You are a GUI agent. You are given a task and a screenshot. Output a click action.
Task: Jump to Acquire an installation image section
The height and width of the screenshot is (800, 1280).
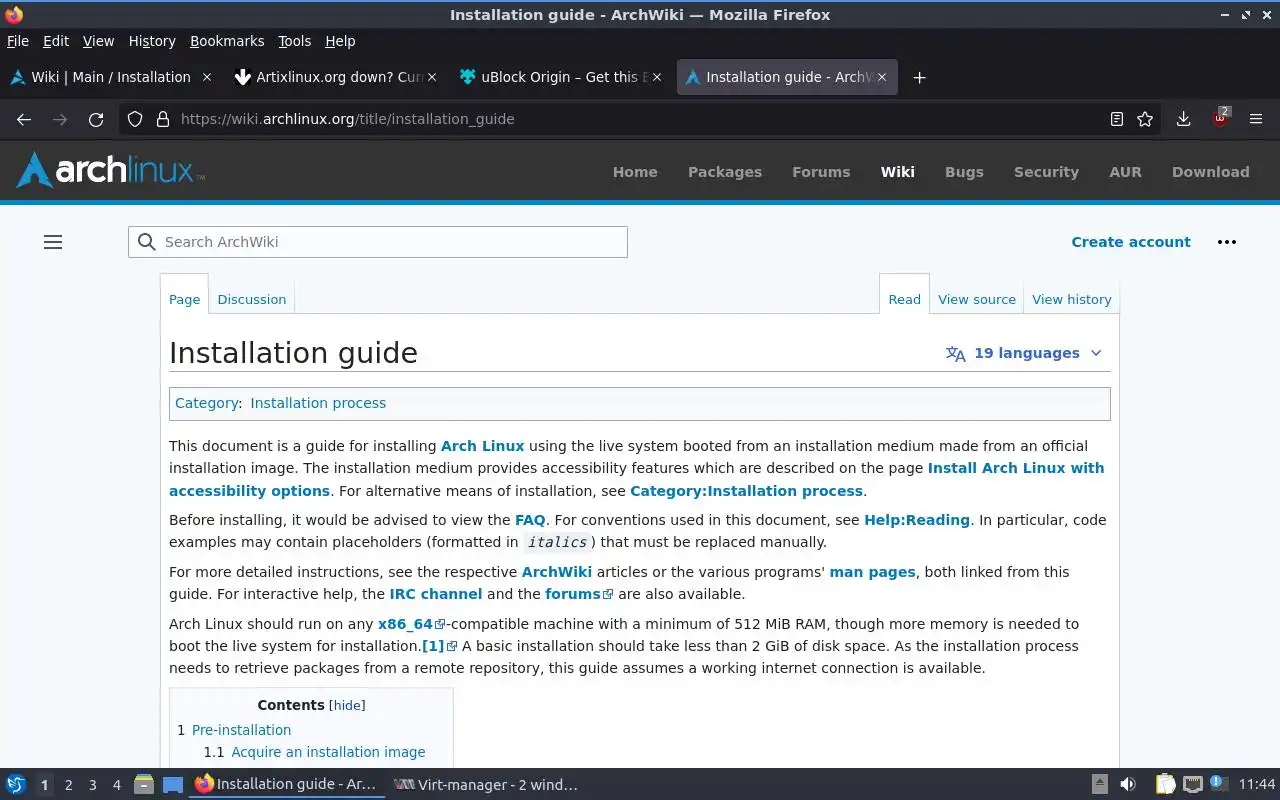click(328, 752)
